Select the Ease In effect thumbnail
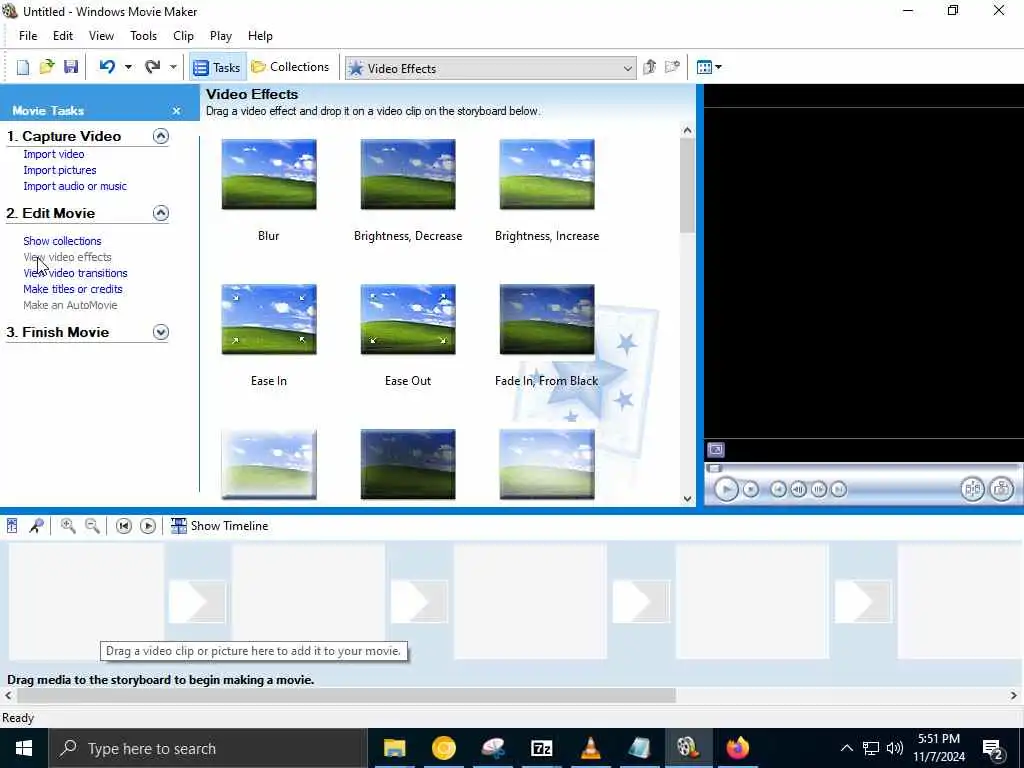 tap(269, 319)
